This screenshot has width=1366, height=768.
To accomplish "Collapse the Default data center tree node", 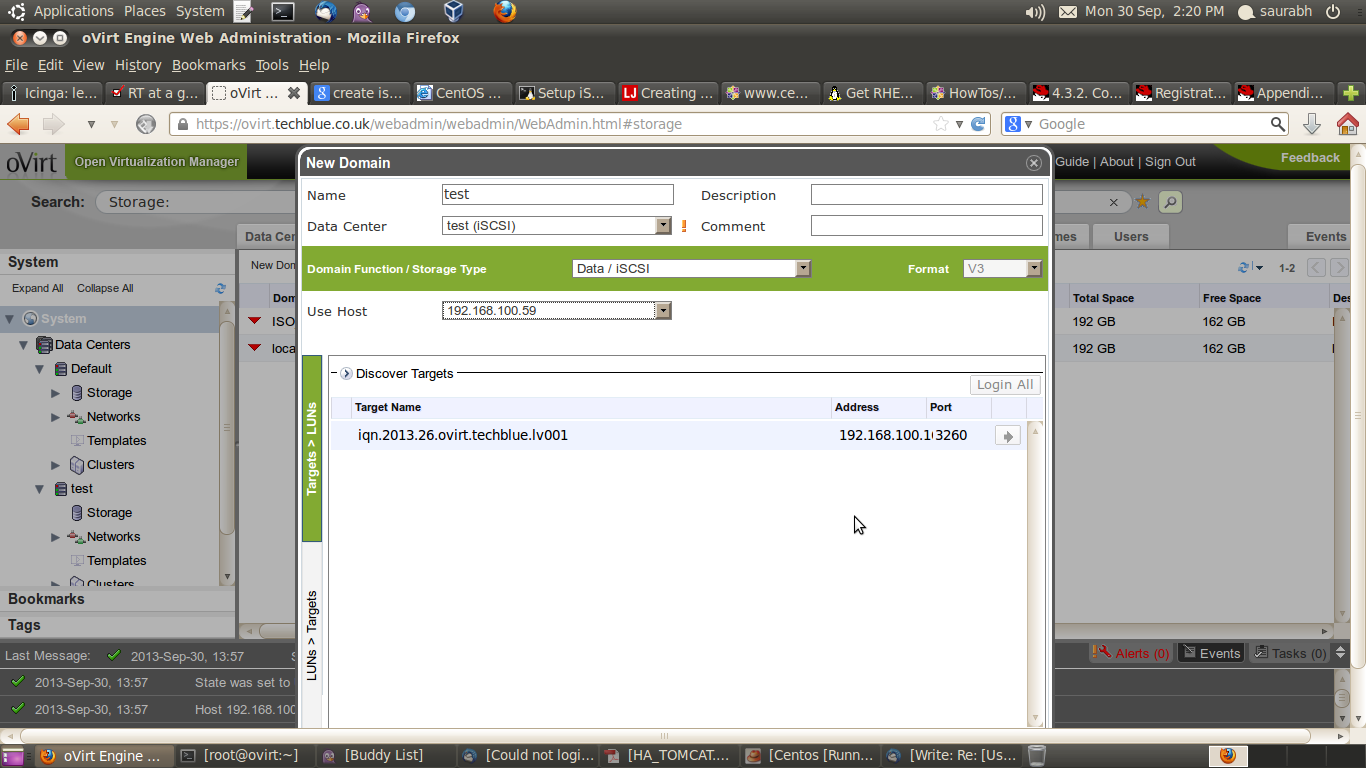I will click(40, 369).
